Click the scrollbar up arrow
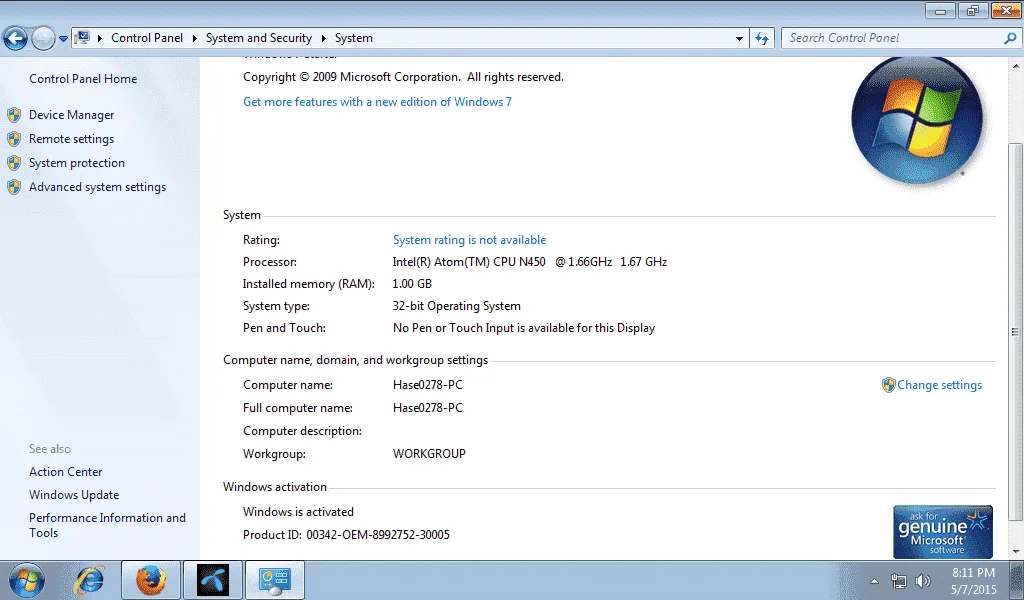 pyautogui.click(x=1016, y=67)
